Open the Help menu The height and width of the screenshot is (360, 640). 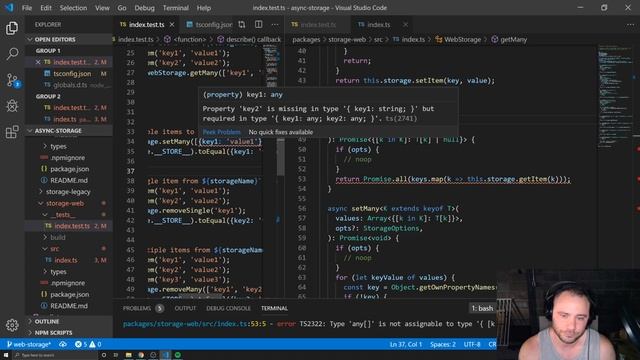[x=204, y=8]
